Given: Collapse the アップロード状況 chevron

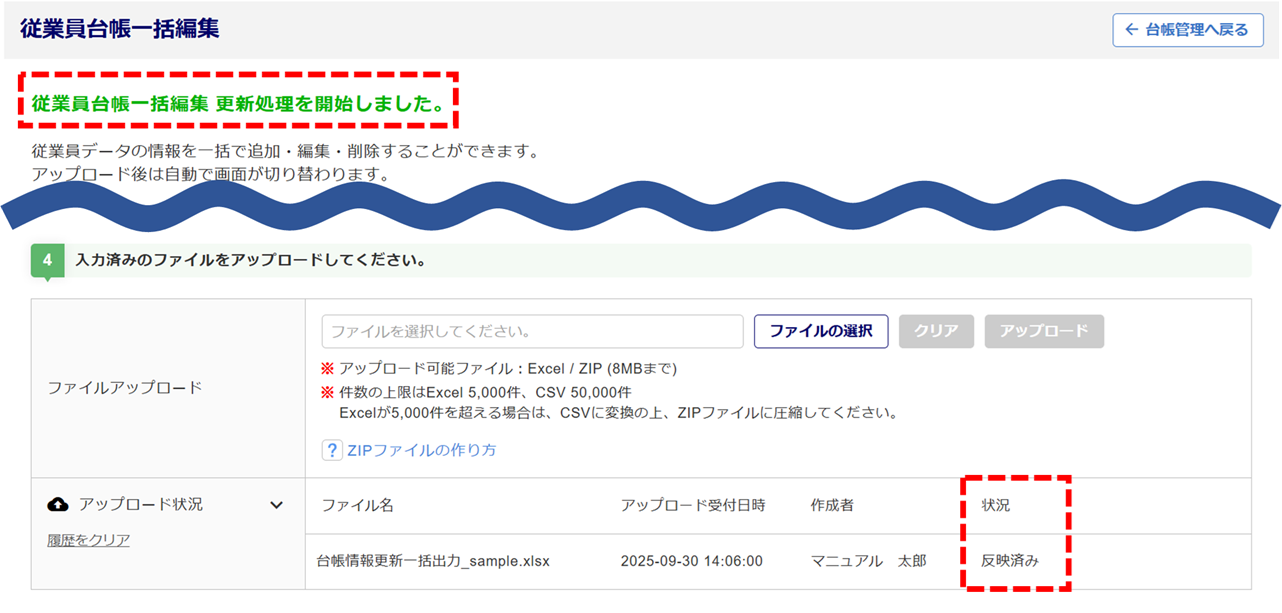Looking at the screenshot, I should click(x=277, y=505).
